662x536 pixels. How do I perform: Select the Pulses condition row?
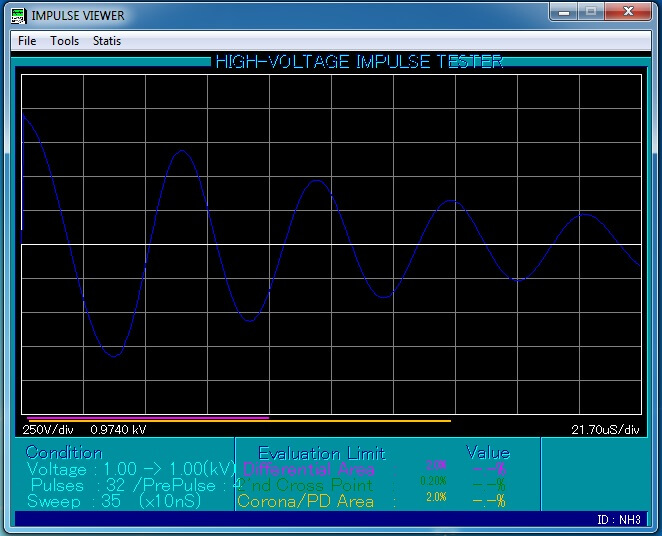tap(130, 485)
